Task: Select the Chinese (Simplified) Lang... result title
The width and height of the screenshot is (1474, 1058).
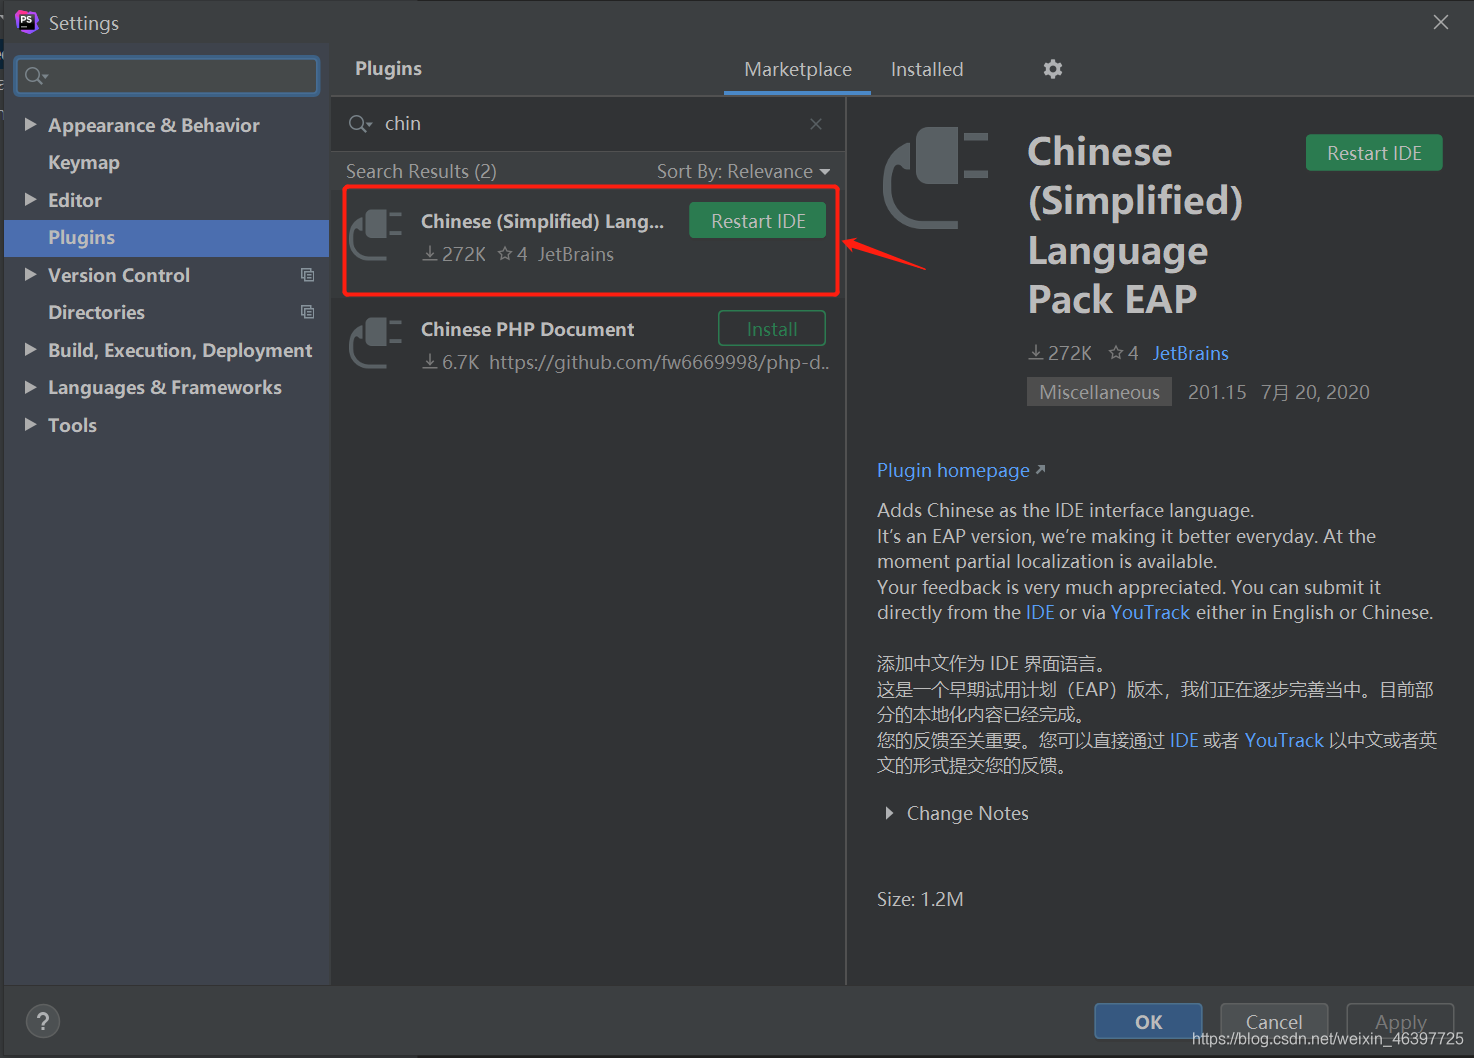Action: click(542, 221)
